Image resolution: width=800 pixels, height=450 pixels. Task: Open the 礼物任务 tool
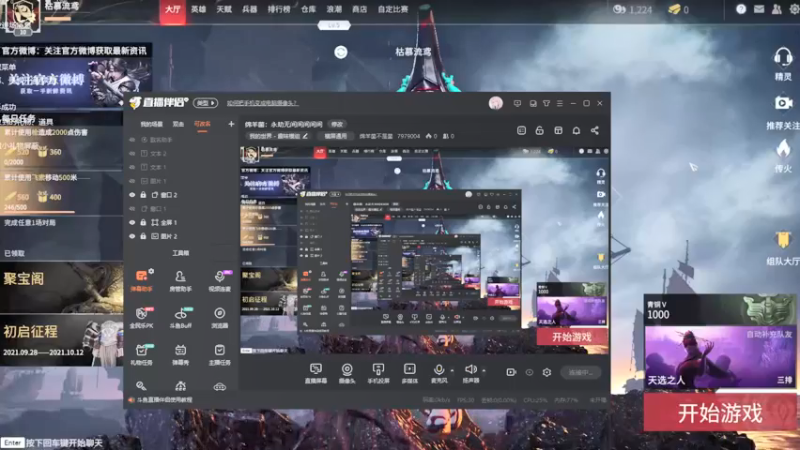[x=141, y=354]
